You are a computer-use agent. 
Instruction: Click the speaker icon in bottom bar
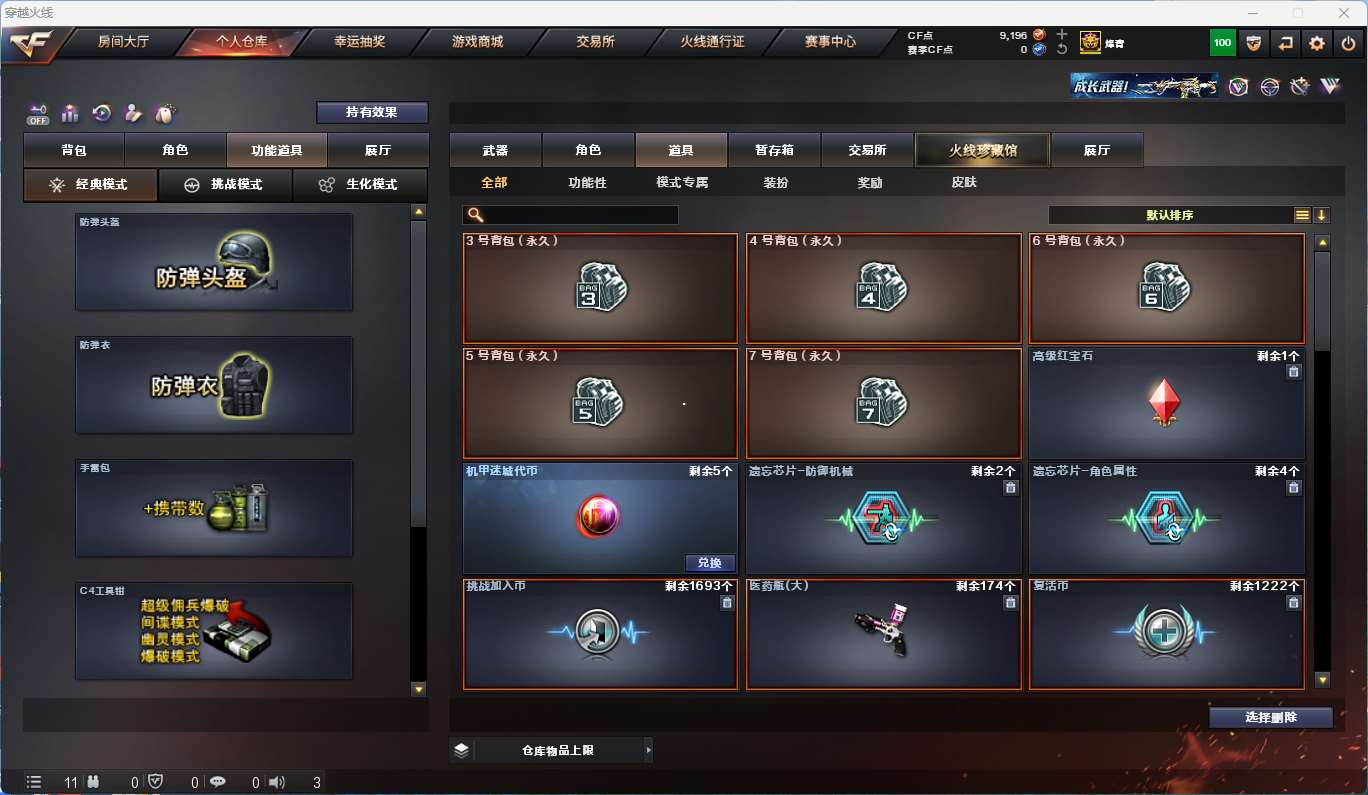[x=277, y=782]
